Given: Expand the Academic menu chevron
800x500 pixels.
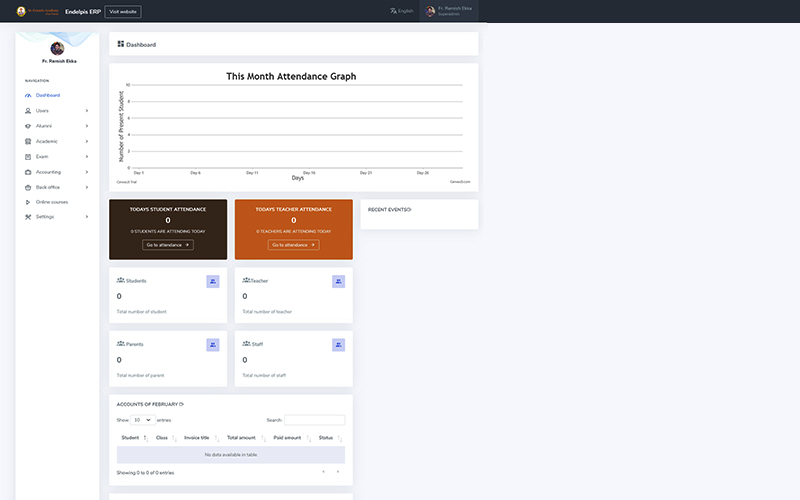Looking at the screenshot, I should pyautogui.click(x=87, y=141).
